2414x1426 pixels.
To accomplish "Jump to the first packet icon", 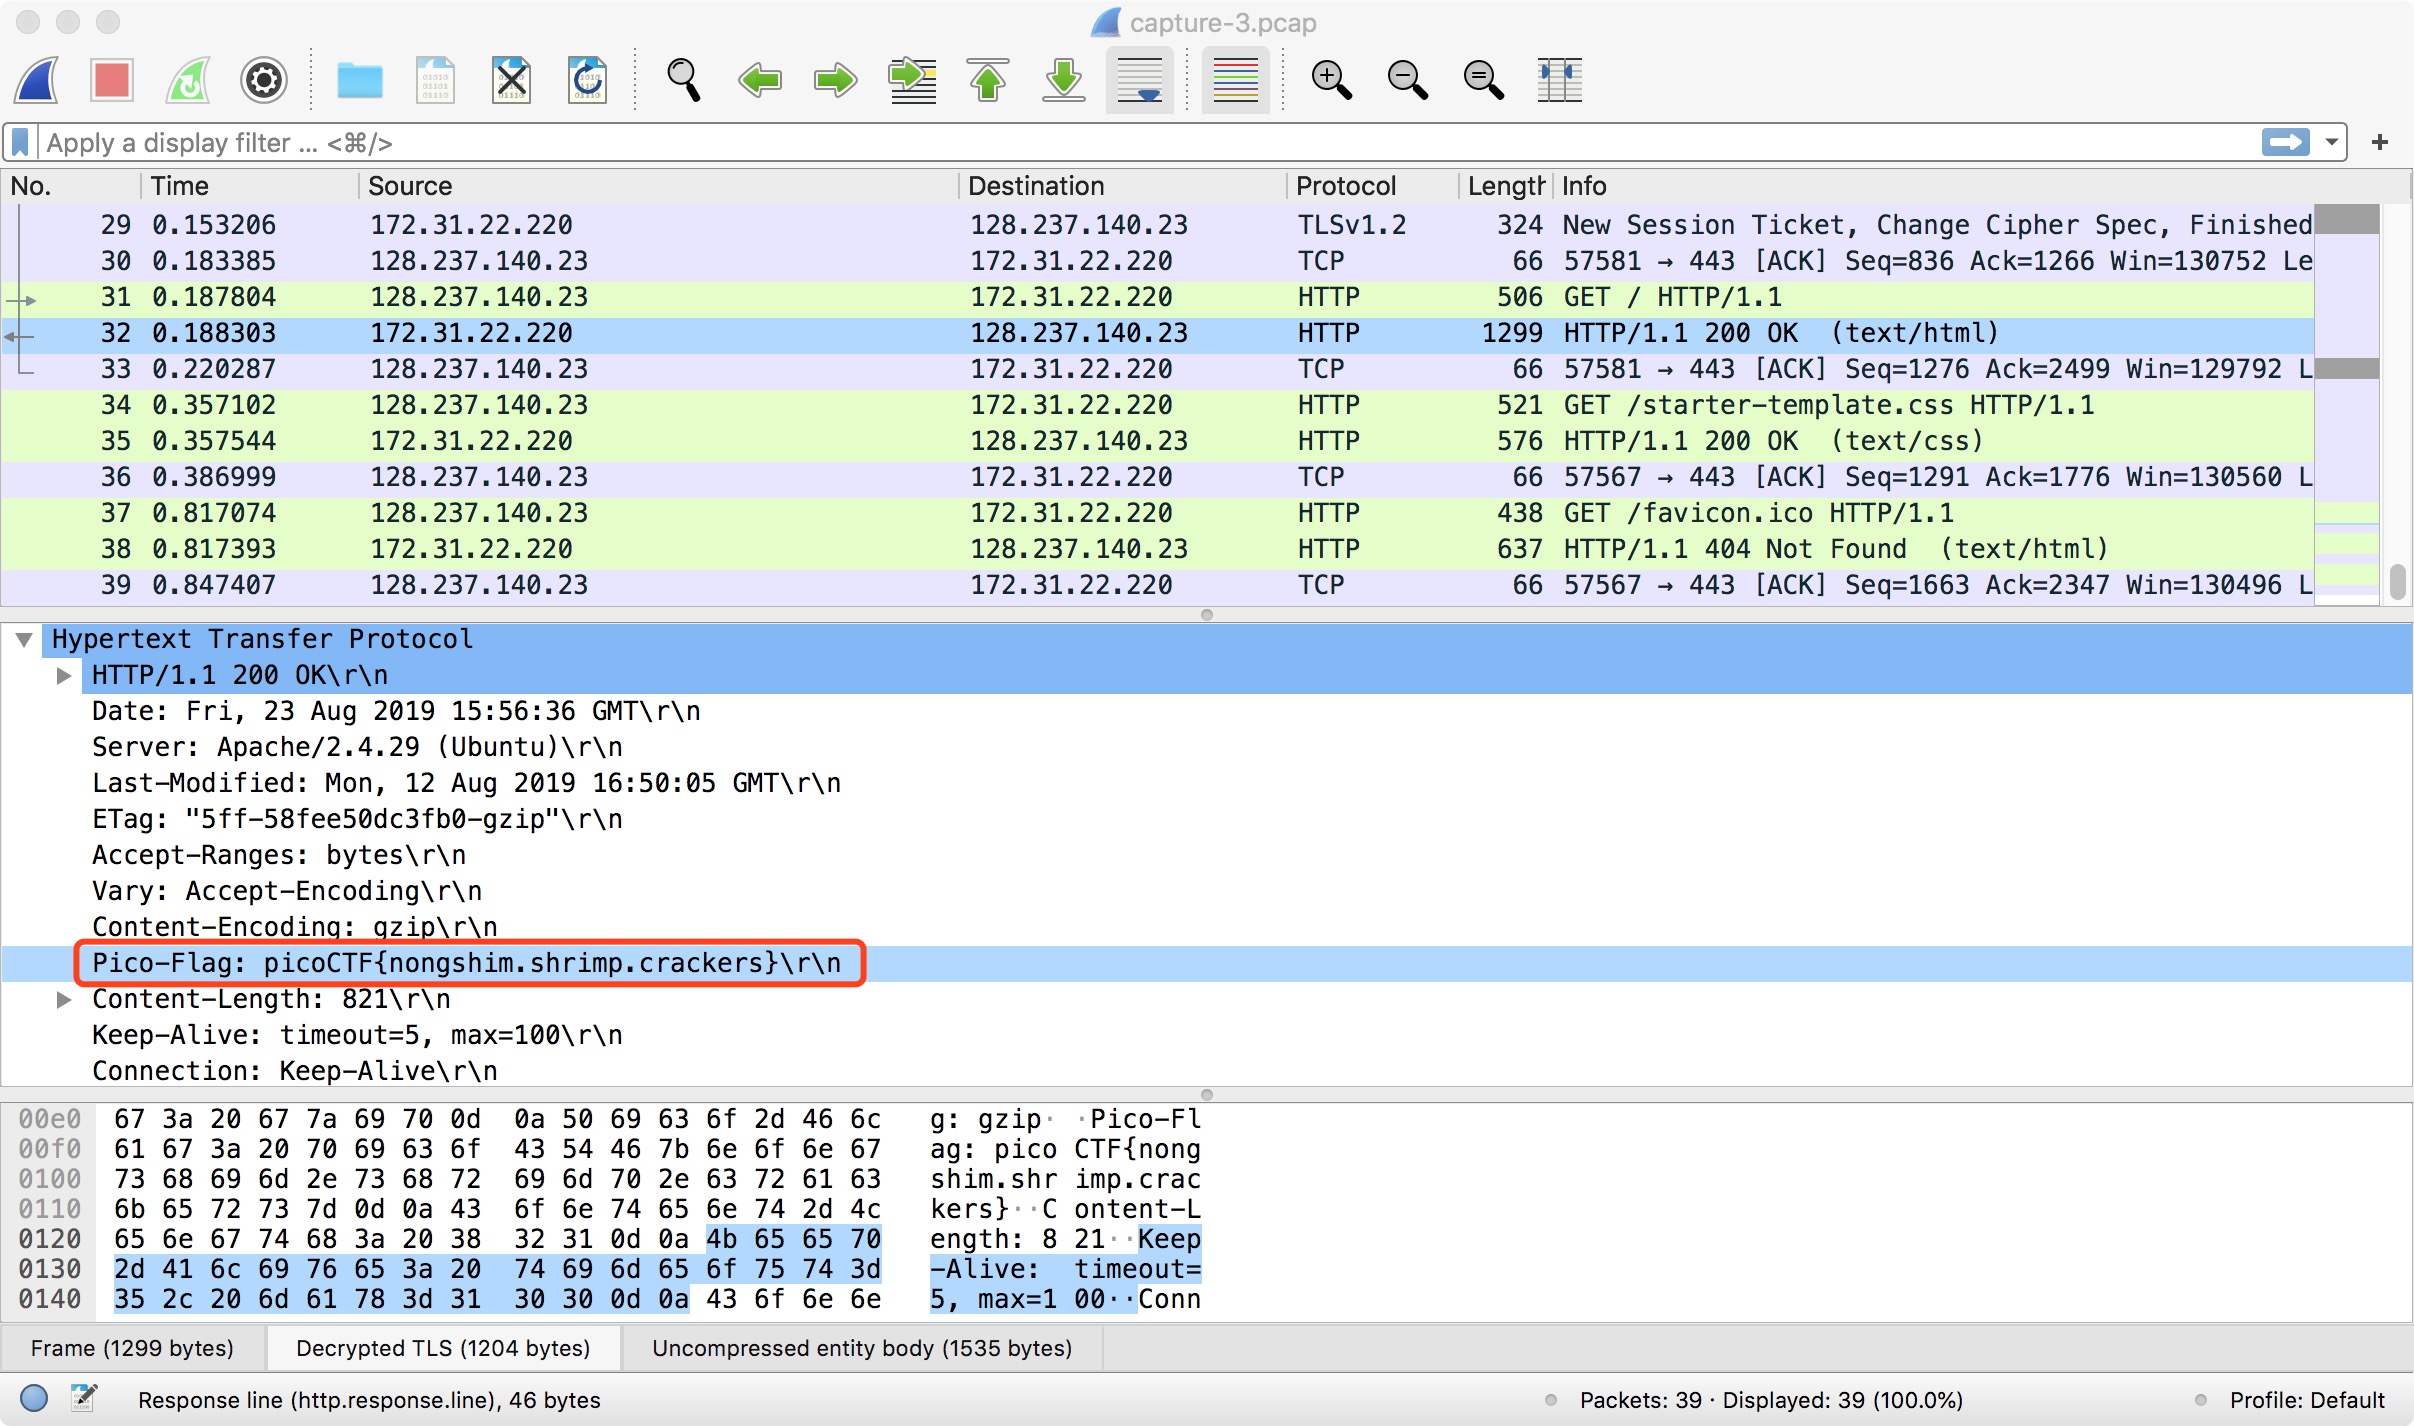I will (988, 80).
